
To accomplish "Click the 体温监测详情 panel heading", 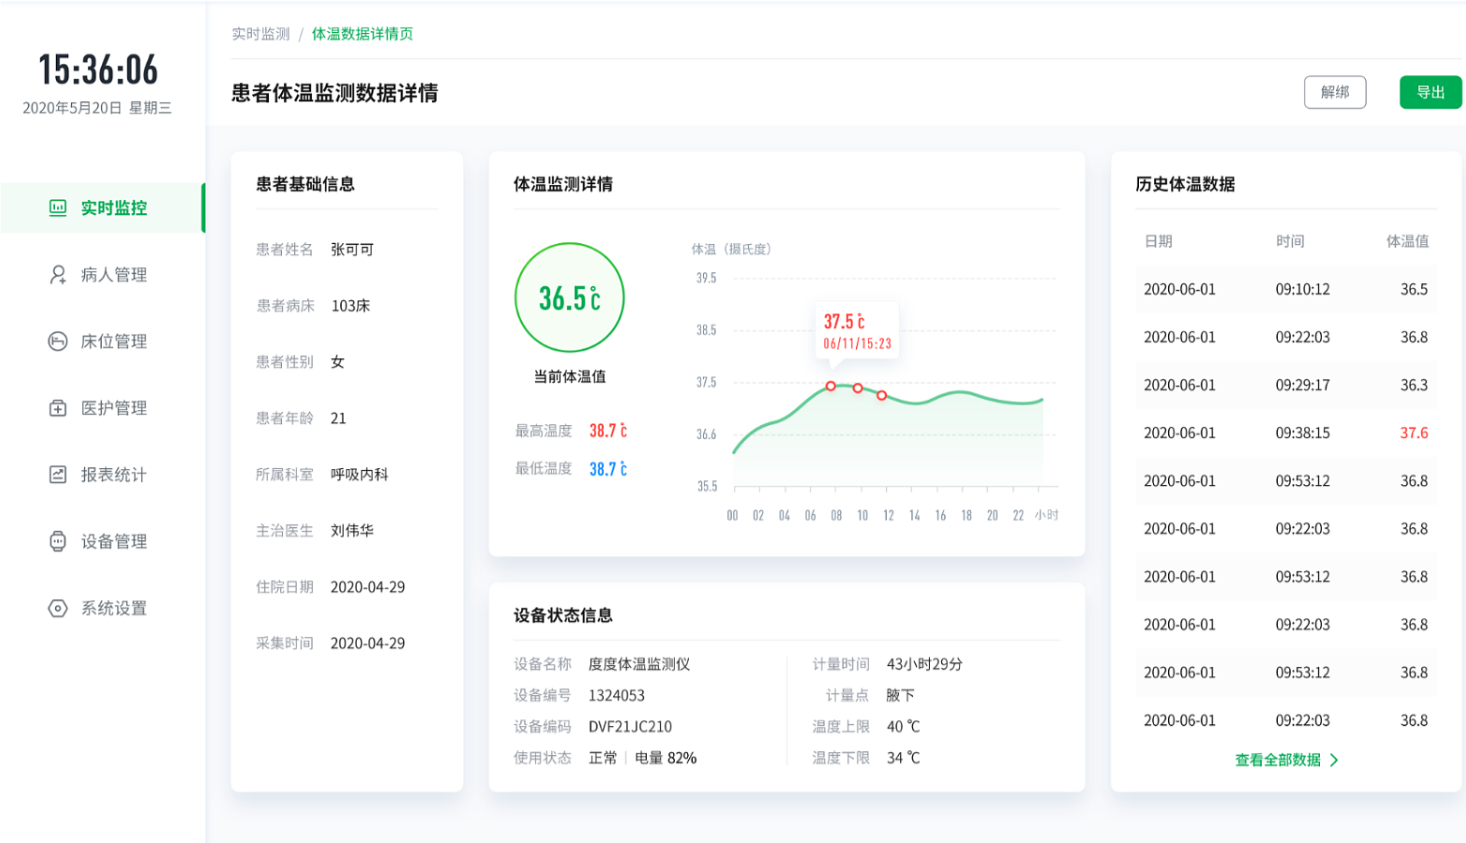I will (563, 184).
